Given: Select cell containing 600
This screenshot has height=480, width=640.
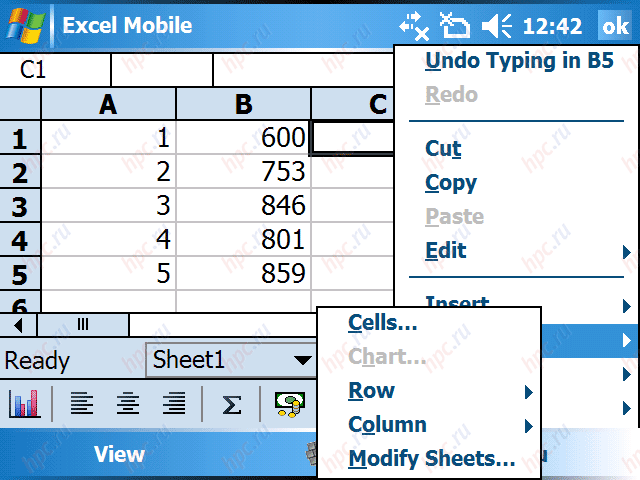Looking at the screenshot, I should coord(243,138).
